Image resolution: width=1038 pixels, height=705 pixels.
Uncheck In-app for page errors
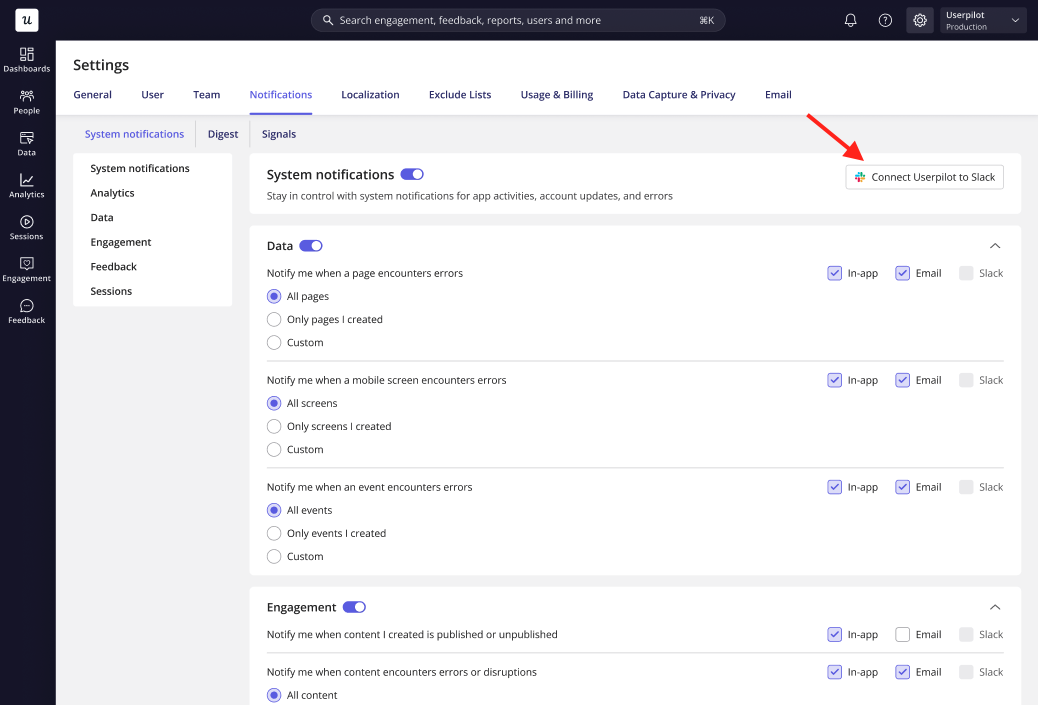(834, 273)
